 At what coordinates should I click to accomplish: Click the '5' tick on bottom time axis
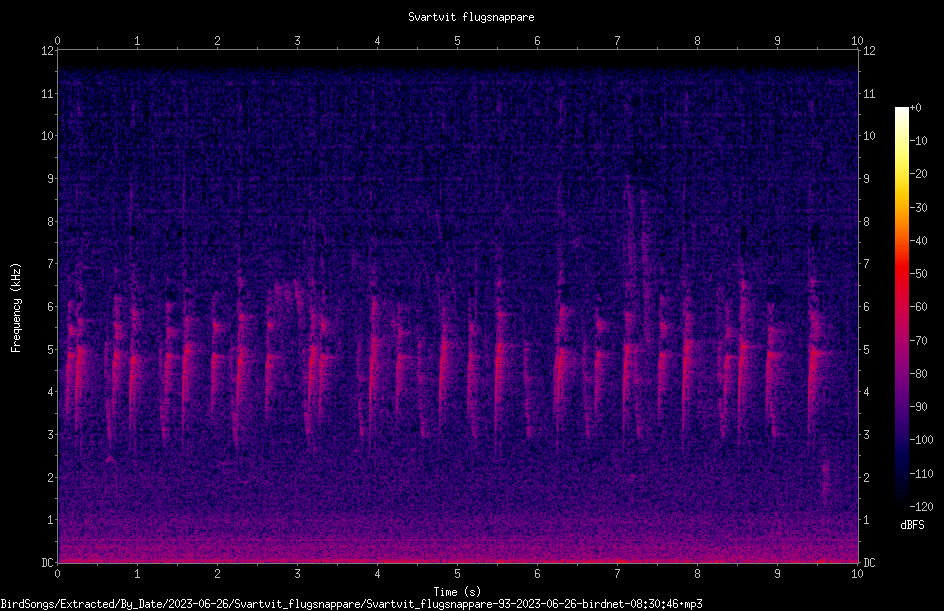coord(458,574)
